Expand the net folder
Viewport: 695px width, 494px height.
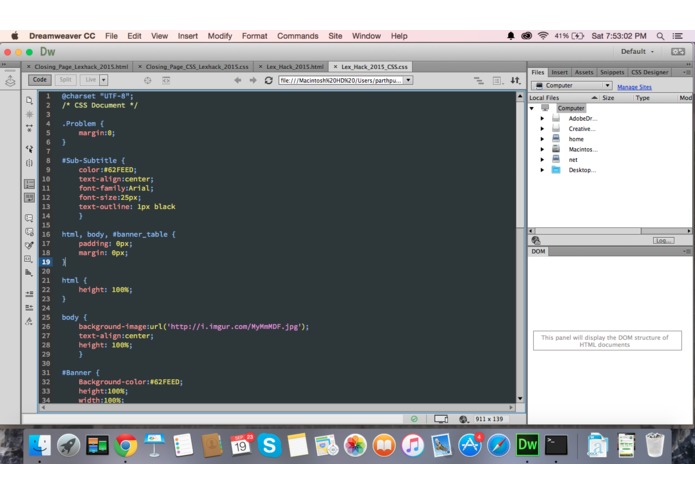click(x=542, y=159)
